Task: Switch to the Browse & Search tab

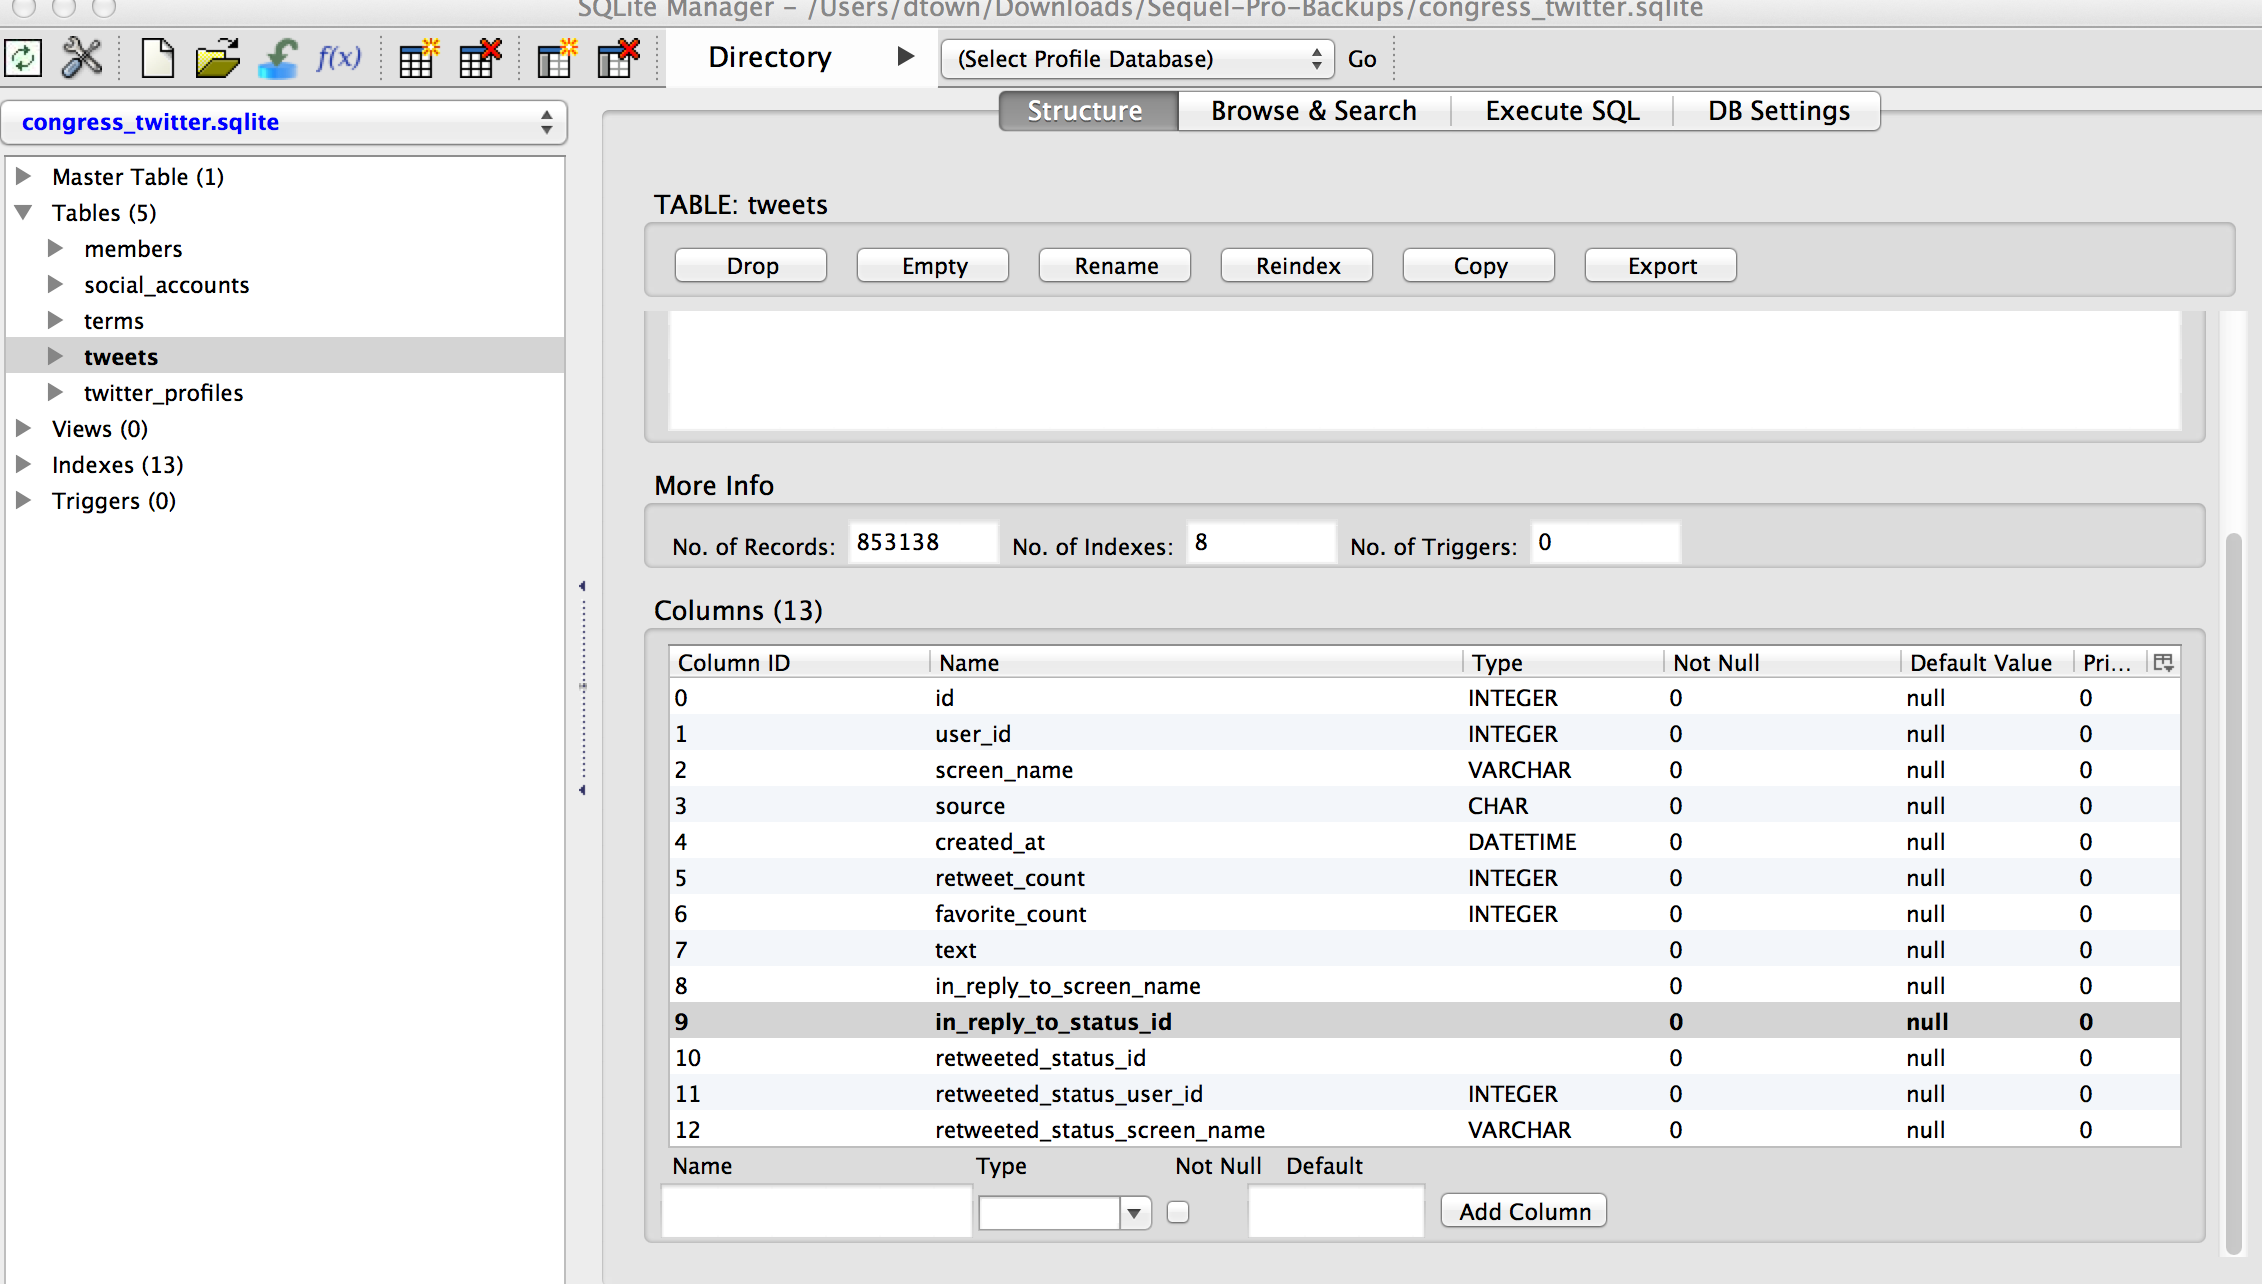Action: tap(1313, 110)
